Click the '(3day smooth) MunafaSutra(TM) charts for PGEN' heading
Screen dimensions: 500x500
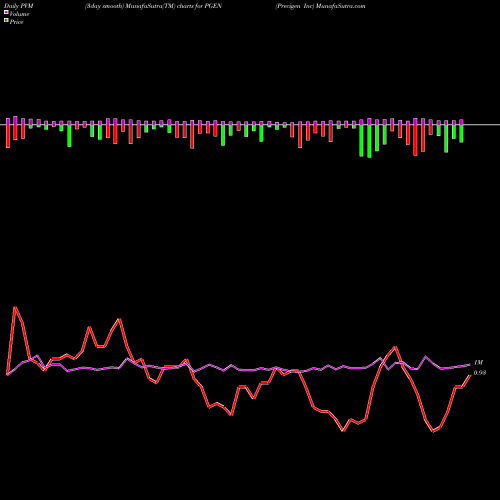[153, 6]
